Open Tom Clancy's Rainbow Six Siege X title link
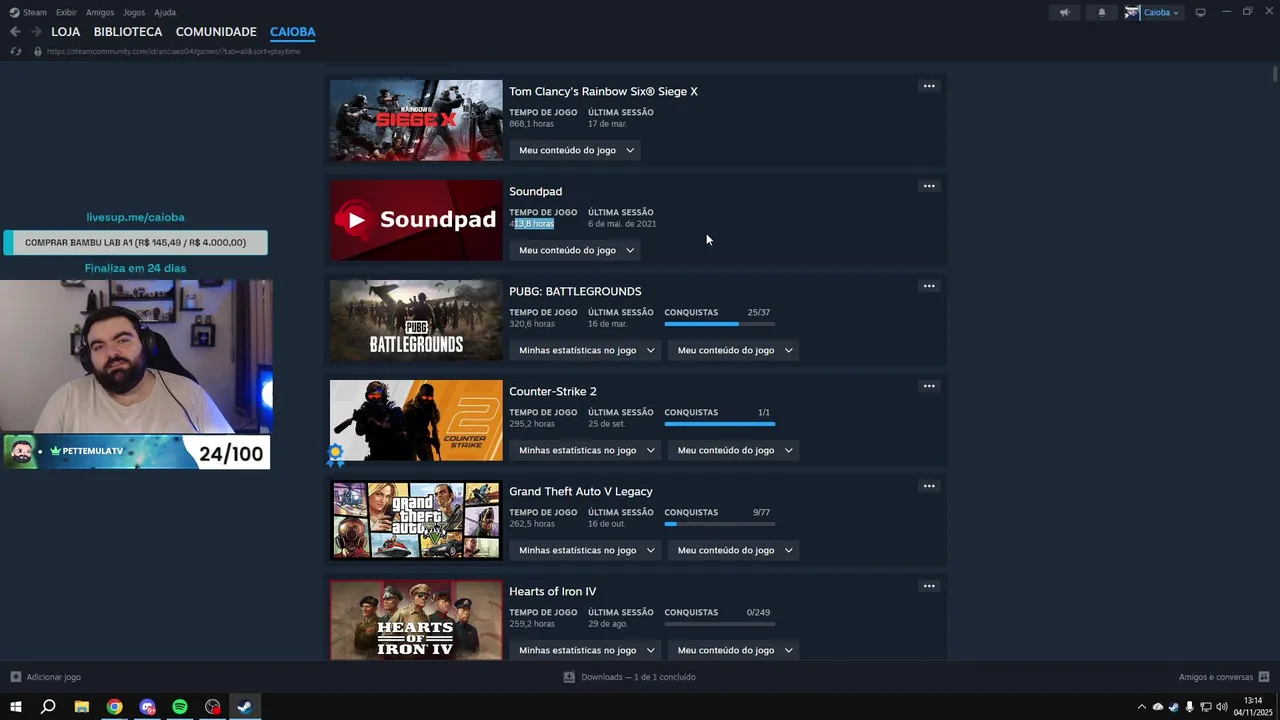1280x720 pixels. pos(603,91)
